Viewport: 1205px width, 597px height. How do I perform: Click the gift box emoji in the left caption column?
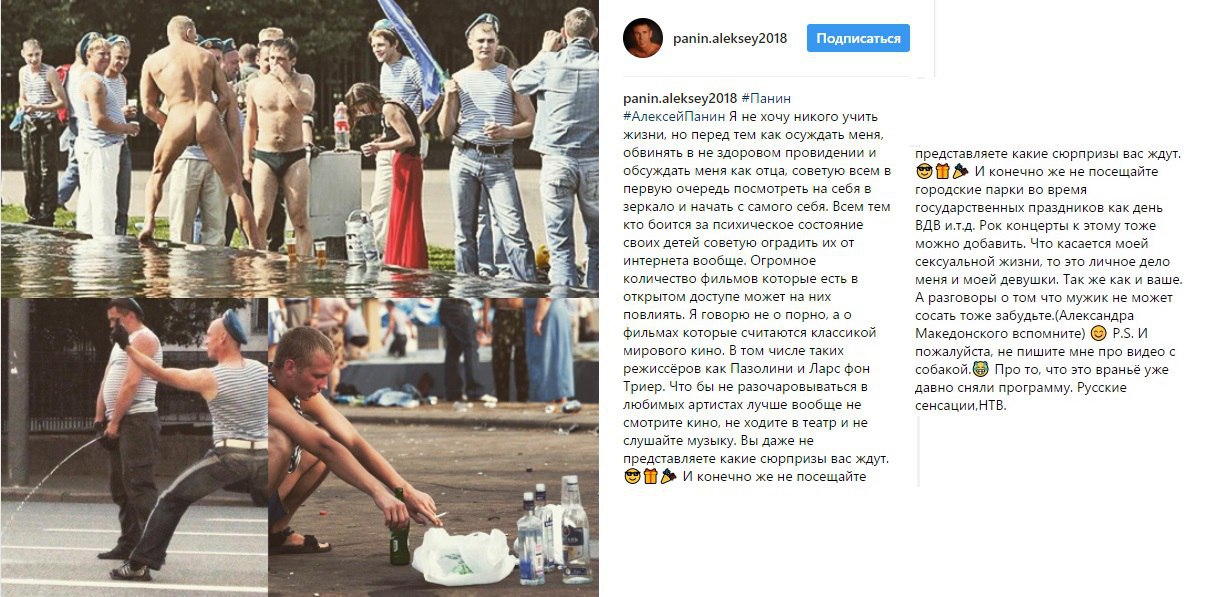point(649,477)
